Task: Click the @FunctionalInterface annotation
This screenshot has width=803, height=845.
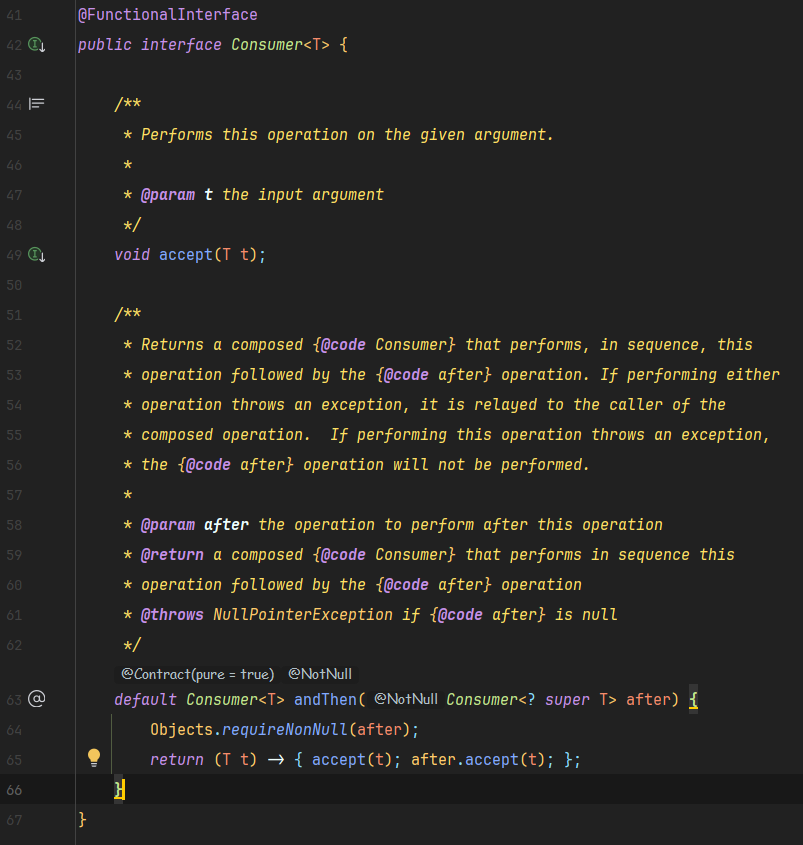Action: (168, 15)
